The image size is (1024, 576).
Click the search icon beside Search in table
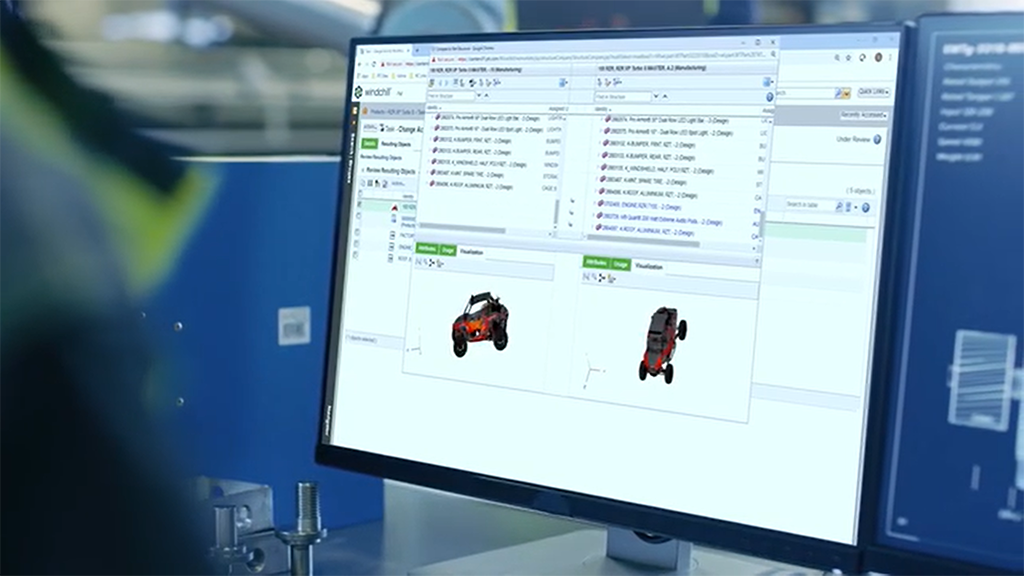[839, 206]
